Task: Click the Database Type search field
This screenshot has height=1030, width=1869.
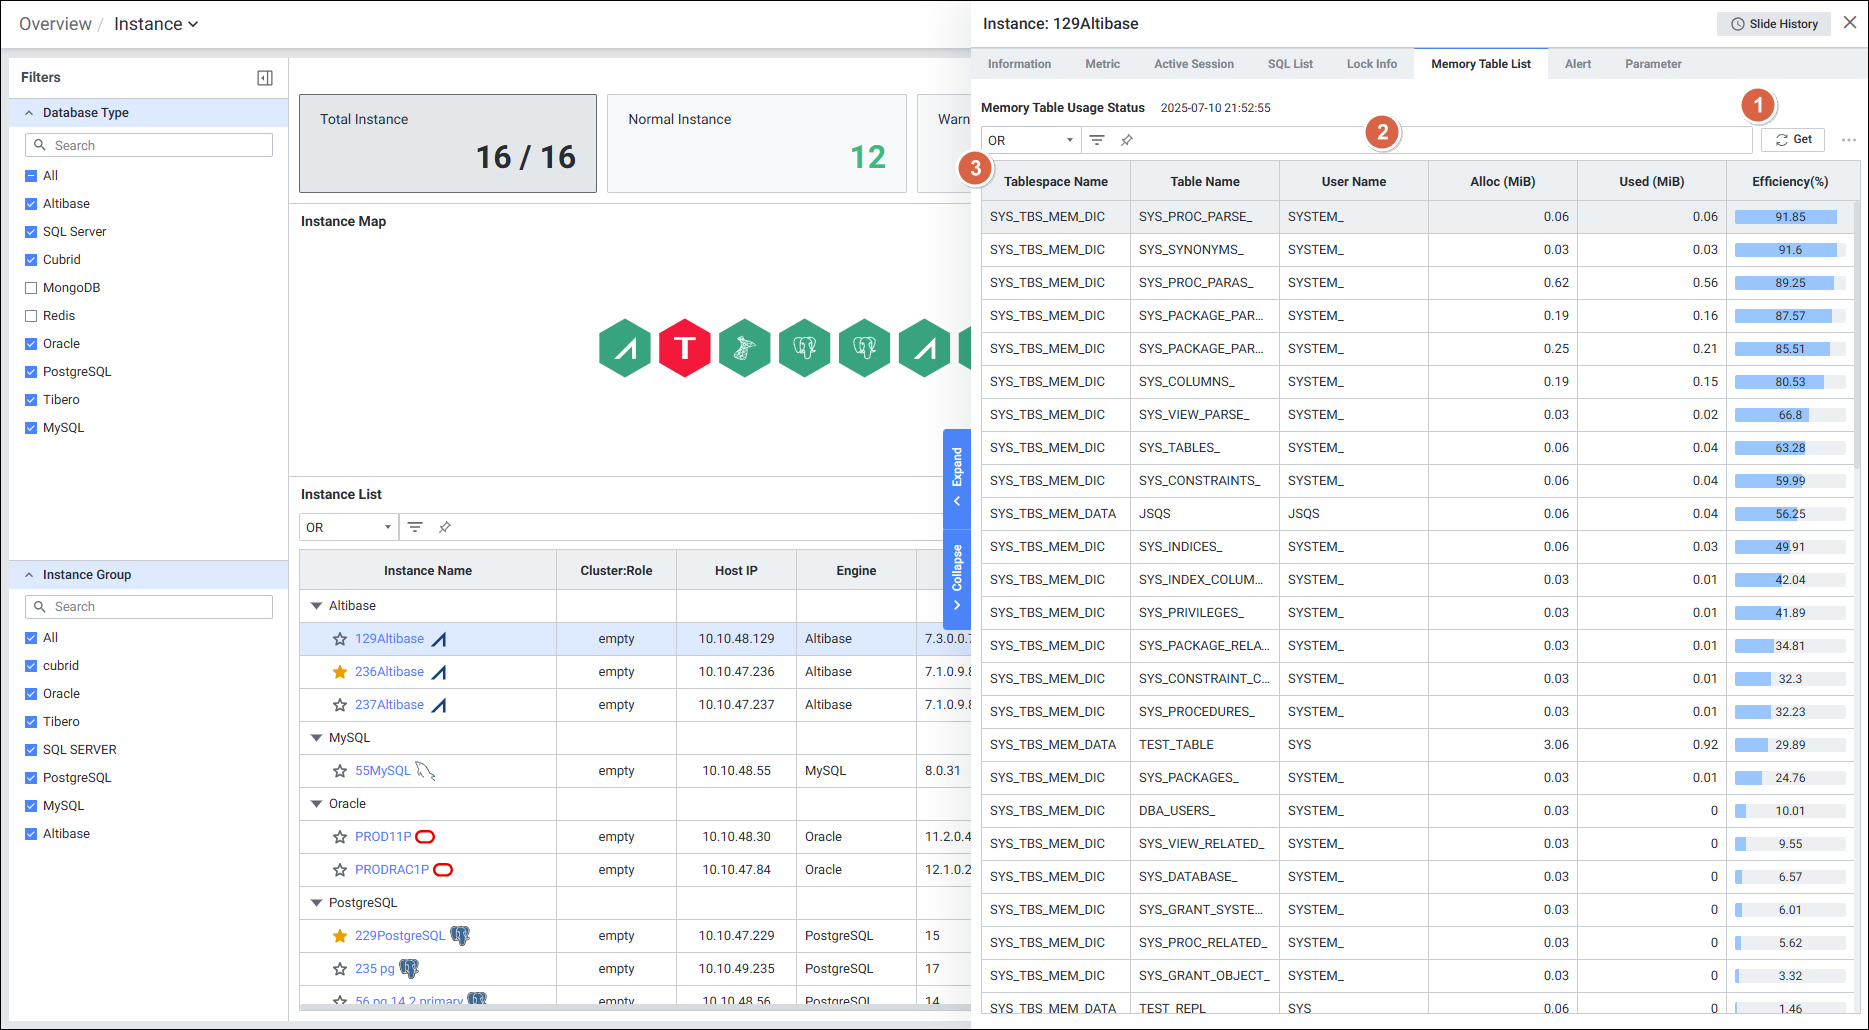Action: click(x=149, y=145)
